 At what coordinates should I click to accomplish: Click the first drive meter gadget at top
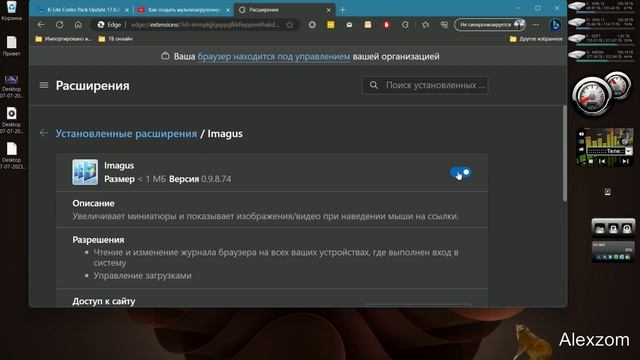click(x=601, y=6)
